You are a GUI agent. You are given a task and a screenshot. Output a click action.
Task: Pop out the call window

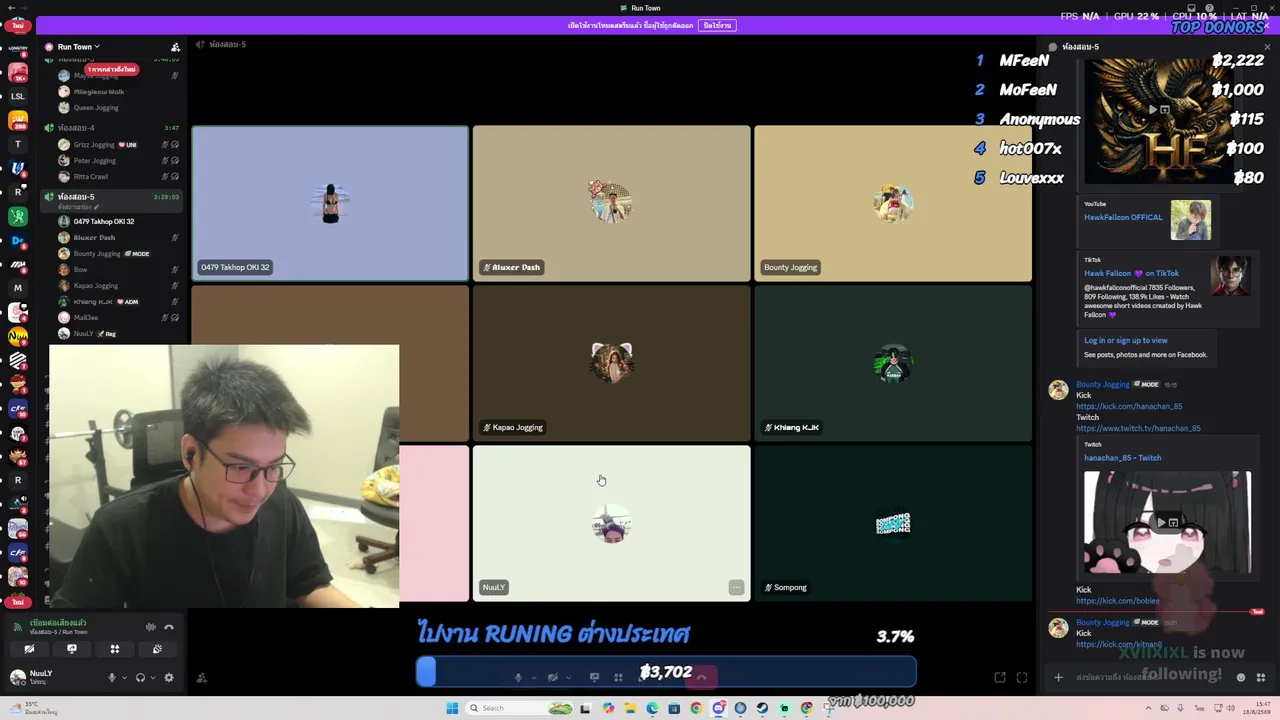tap(1000, 678)
